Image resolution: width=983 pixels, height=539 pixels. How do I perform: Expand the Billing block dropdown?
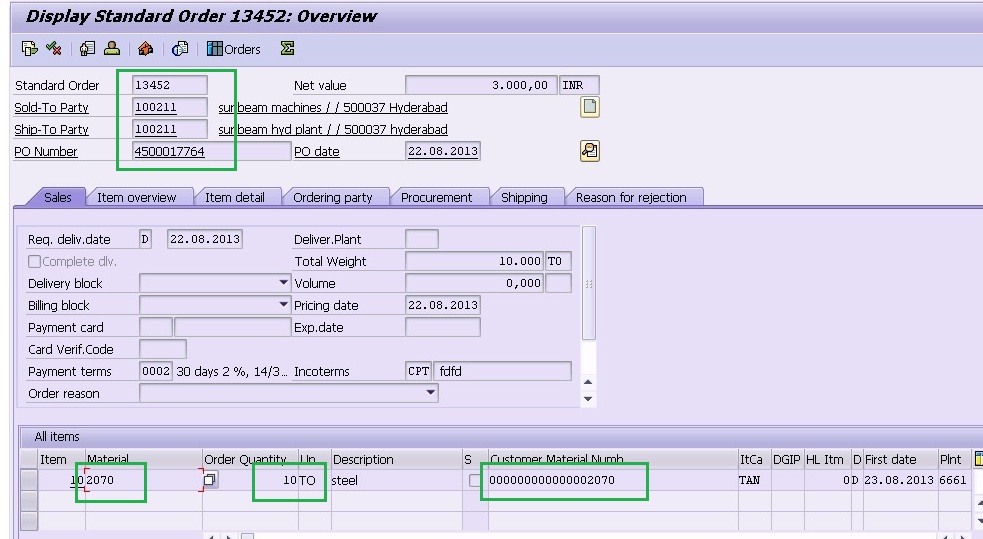pyautogui.click(x=284, y=306)
